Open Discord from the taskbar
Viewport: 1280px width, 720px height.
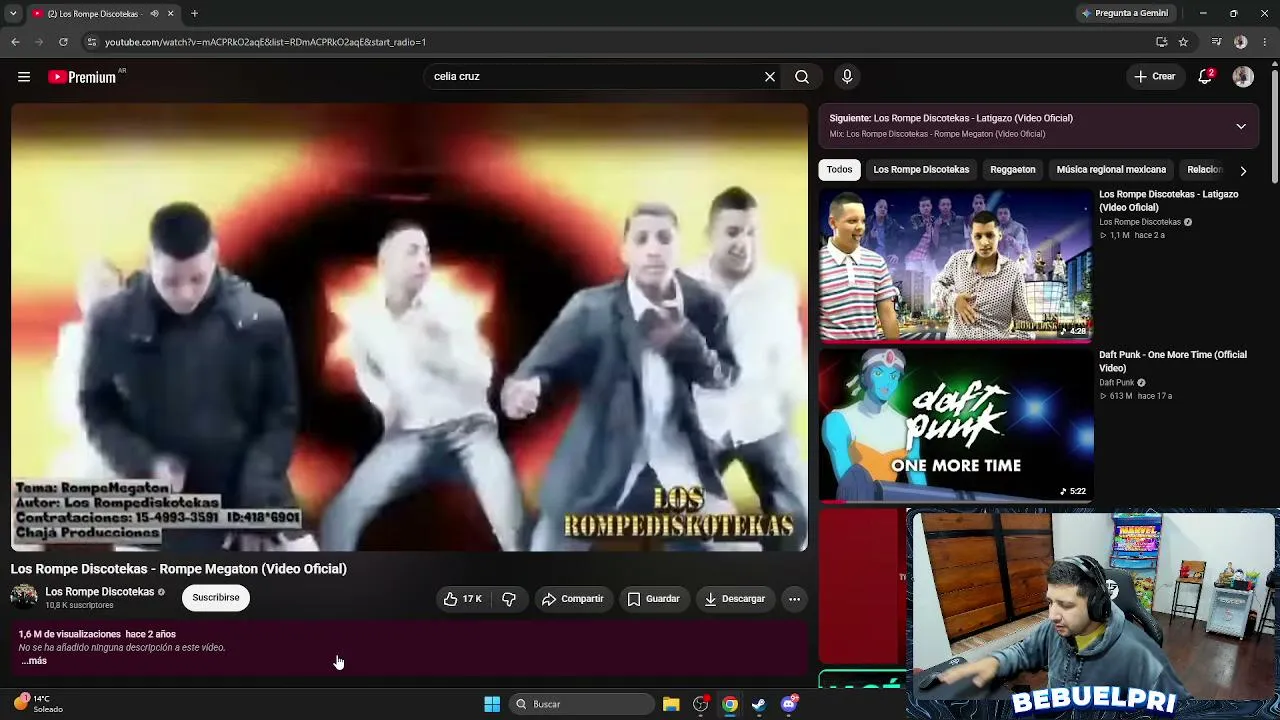click(789, 704)
